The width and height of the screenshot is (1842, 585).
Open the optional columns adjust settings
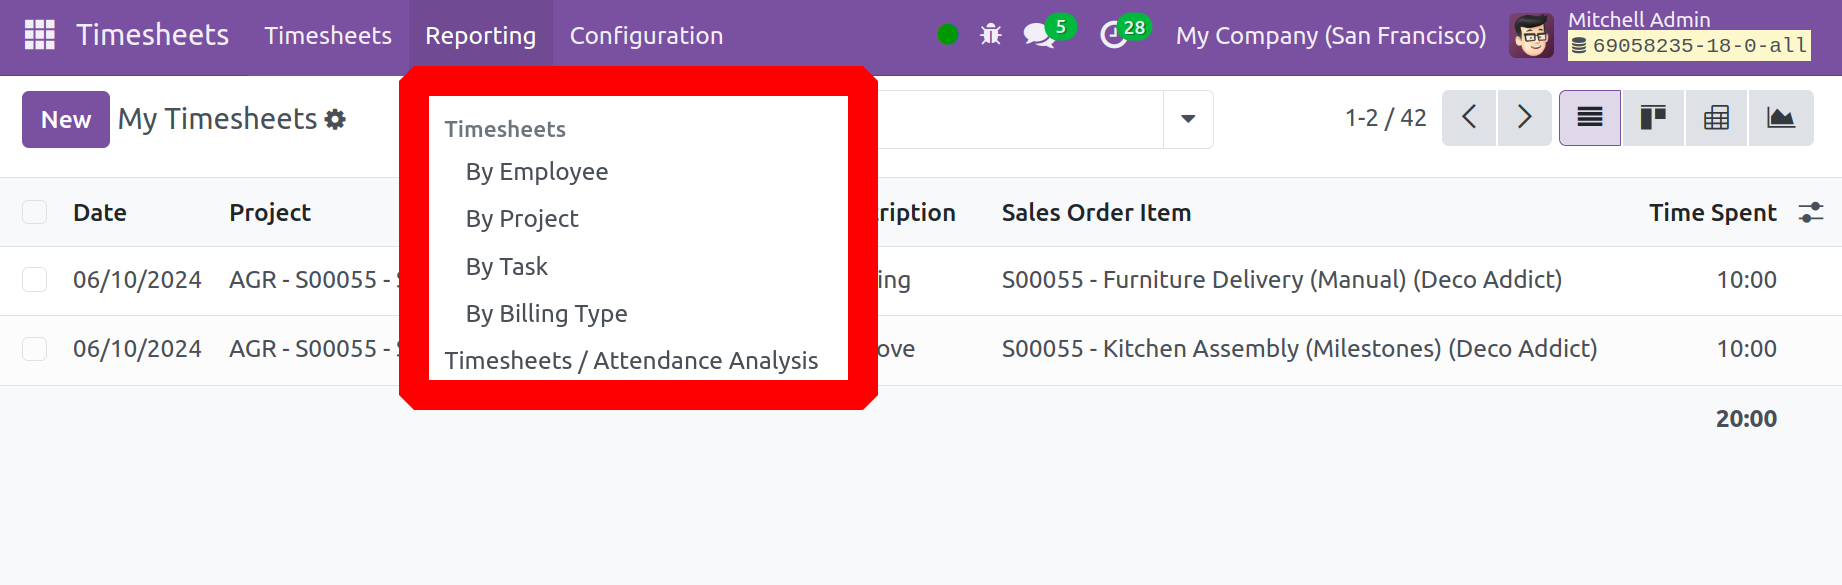tap(1811, 212)
